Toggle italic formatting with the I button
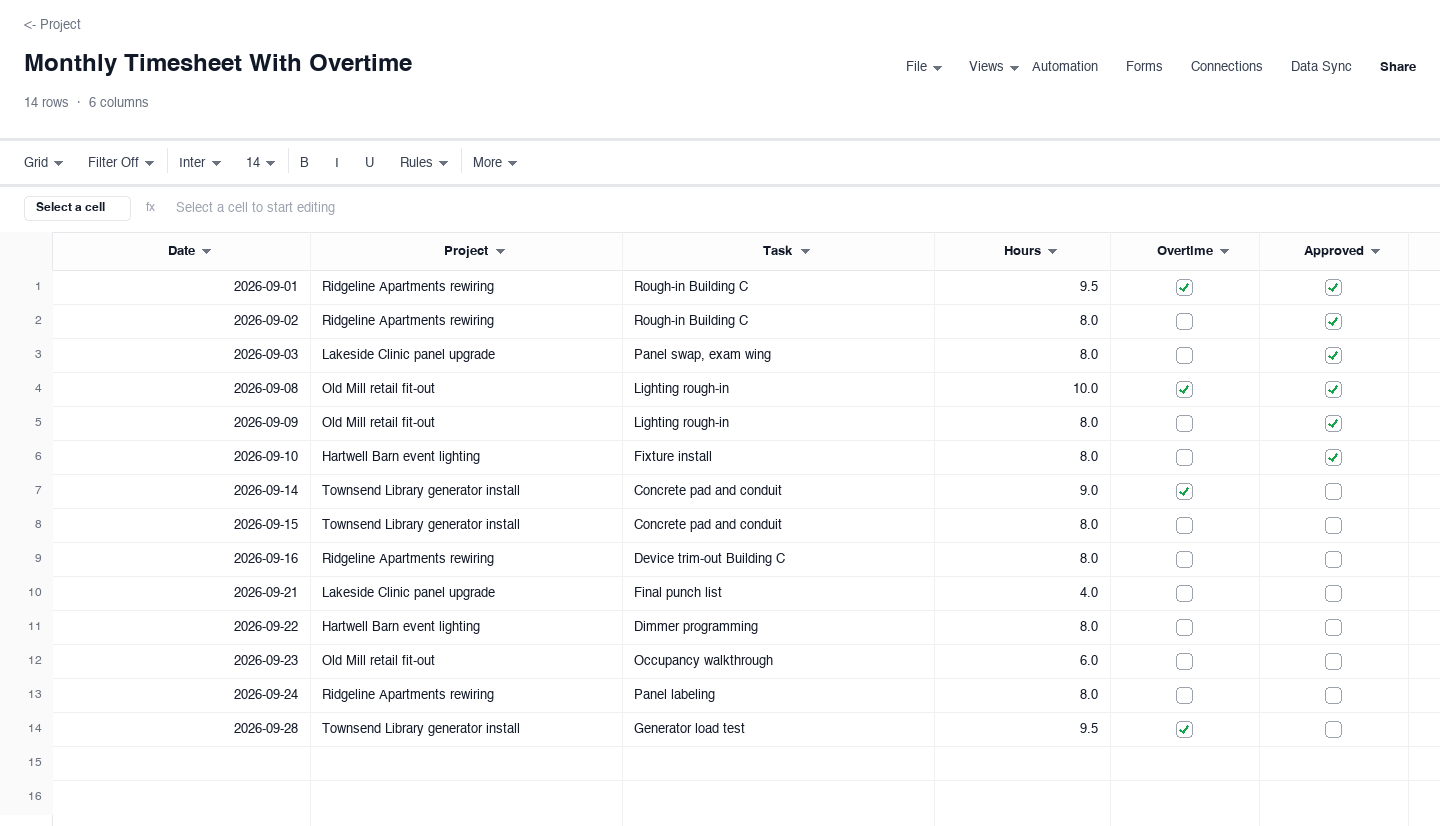Screen dimensions: 1440x826 coord(336,162)
